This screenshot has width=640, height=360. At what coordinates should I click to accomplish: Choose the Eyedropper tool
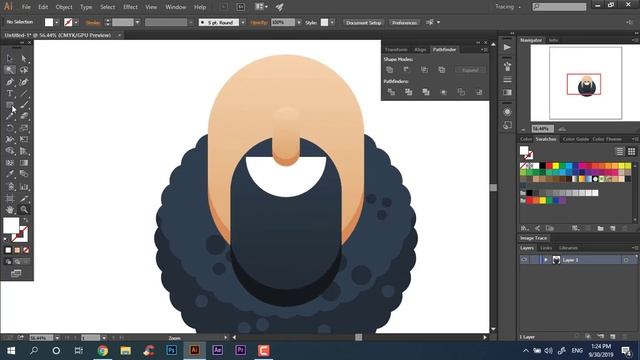click(x=9, y=174)
